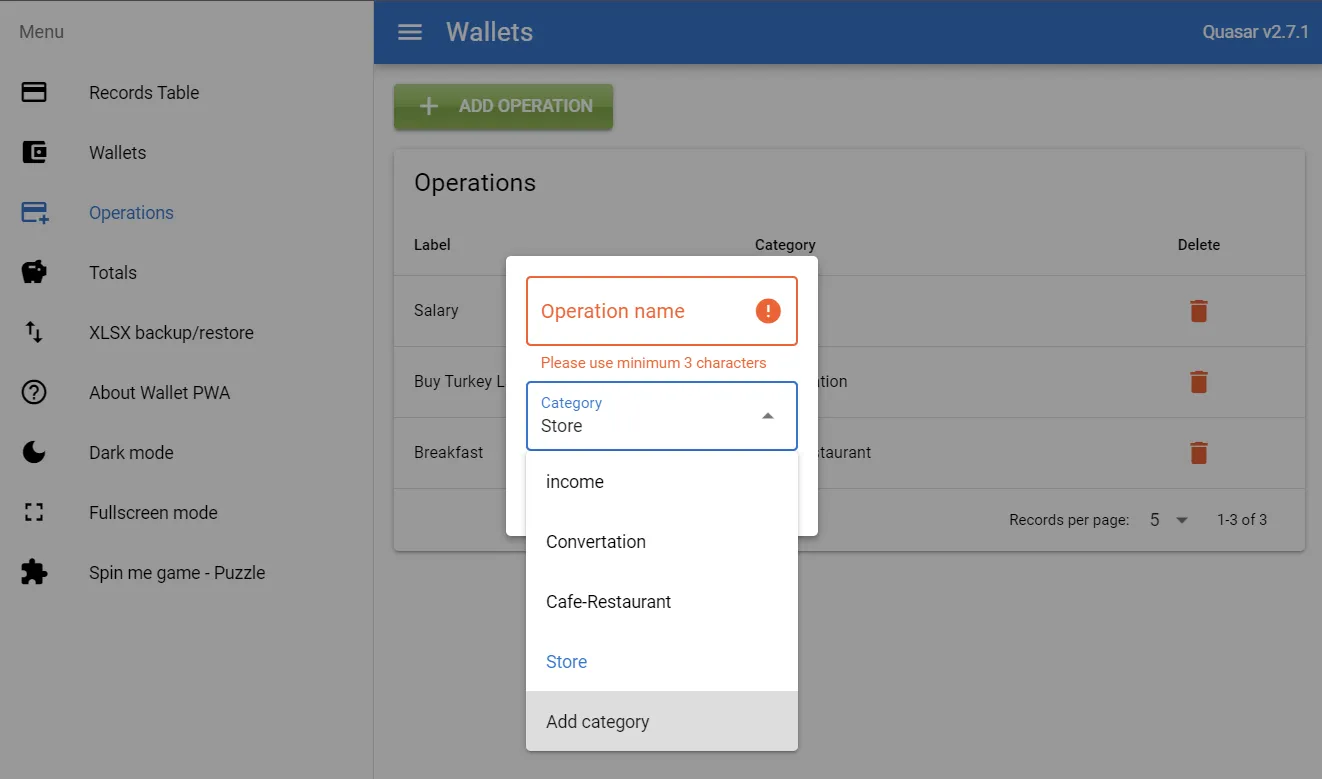The width and height of the screenshot is (1322, 779).
Task: Click the Add Operation button
Action: point(503,106)
